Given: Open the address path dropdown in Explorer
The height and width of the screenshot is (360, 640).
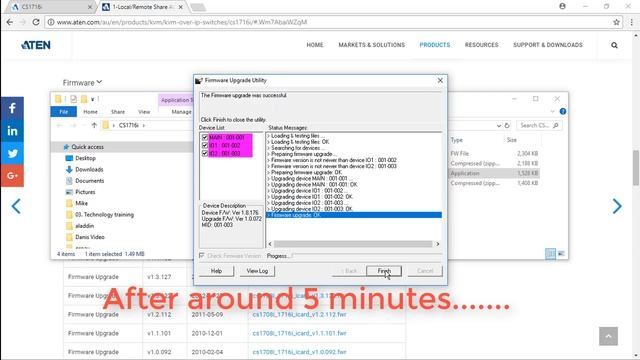Looking at the screenshot, I should coord(499,126).
